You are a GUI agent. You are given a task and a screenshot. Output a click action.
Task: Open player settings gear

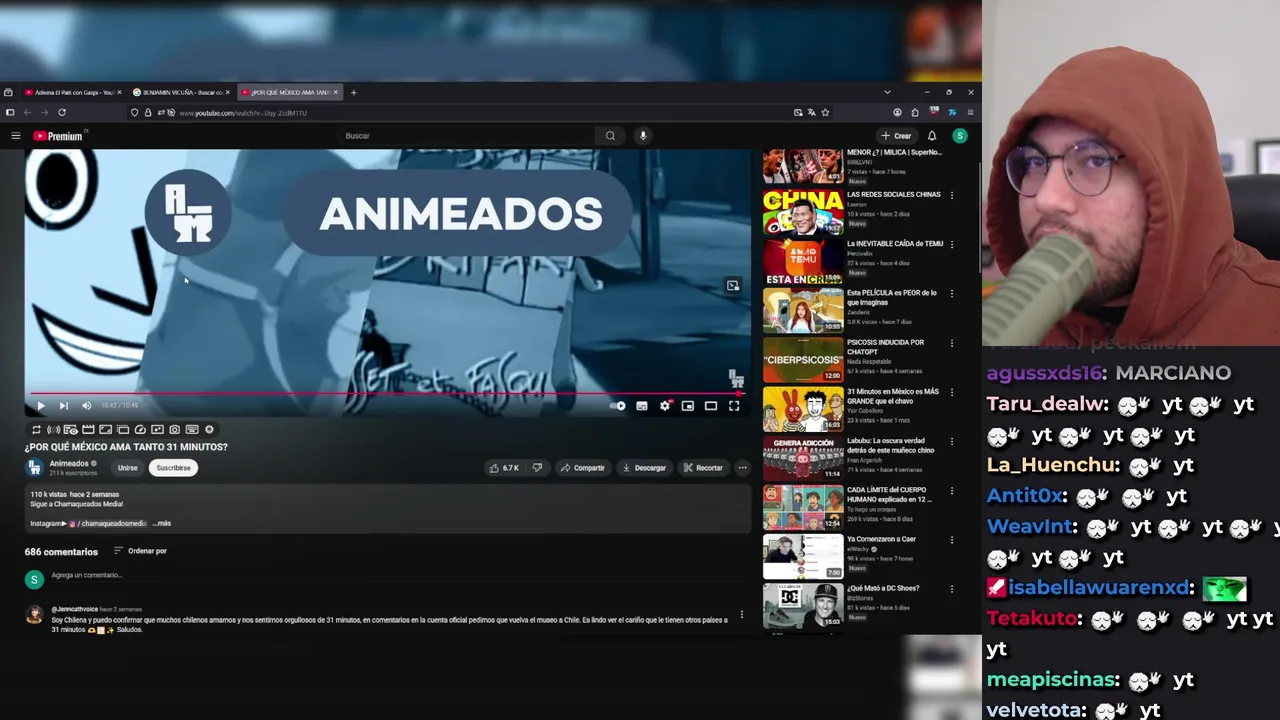click(665, 406)
